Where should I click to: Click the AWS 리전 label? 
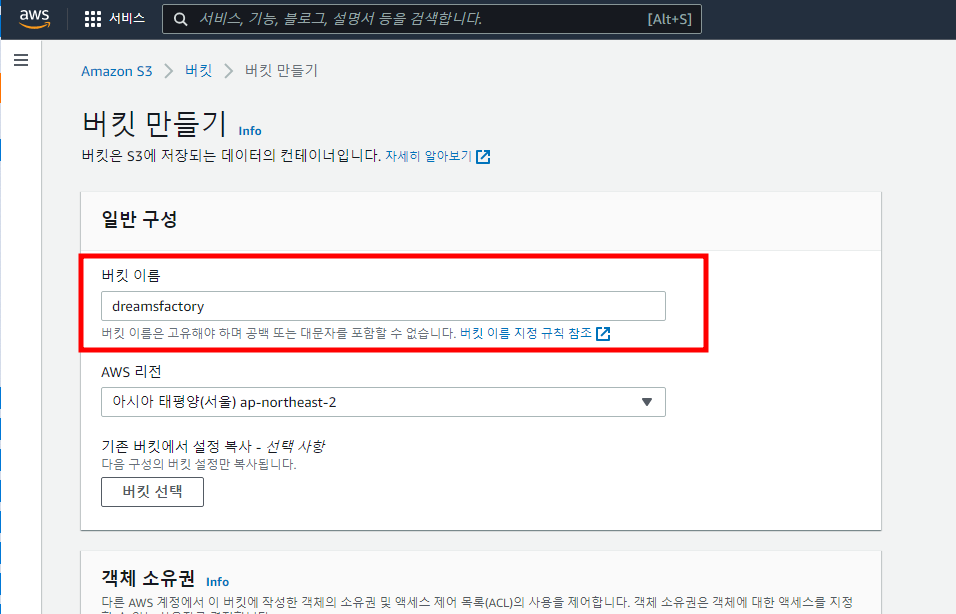coord(131,372)
